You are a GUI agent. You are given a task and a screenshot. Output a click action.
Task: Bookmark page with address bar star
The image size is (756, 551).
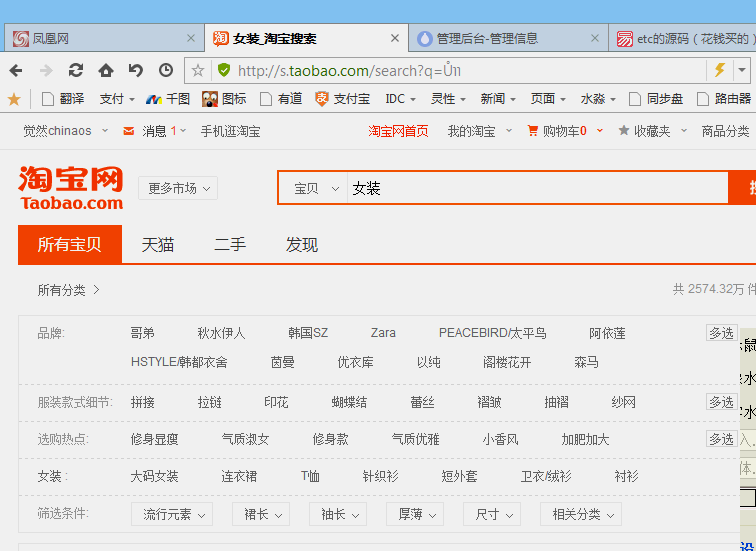(x=198, y=71)
